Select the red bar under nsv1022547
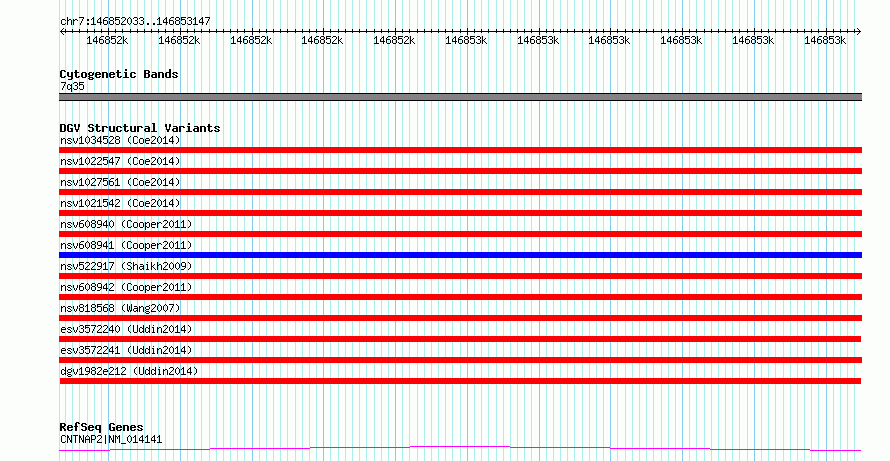Screen dimensions: 890x461 460,171
